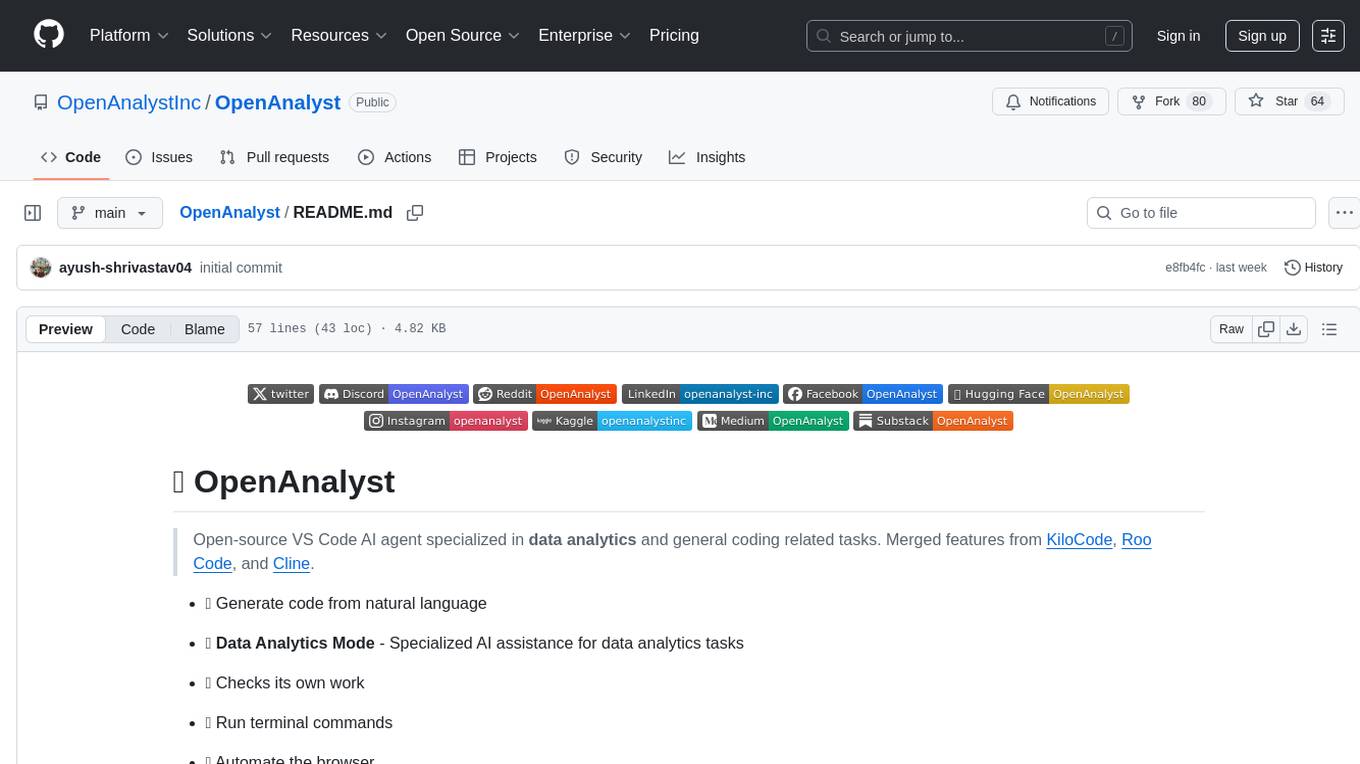Switch to the Insights tab

[707, 157]
